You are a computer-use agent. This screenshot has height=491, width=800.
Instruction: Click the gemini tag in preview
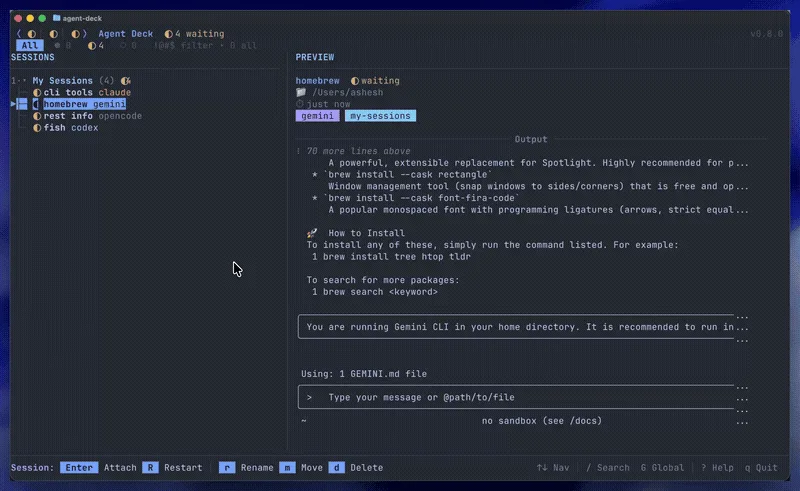[317, 116]
